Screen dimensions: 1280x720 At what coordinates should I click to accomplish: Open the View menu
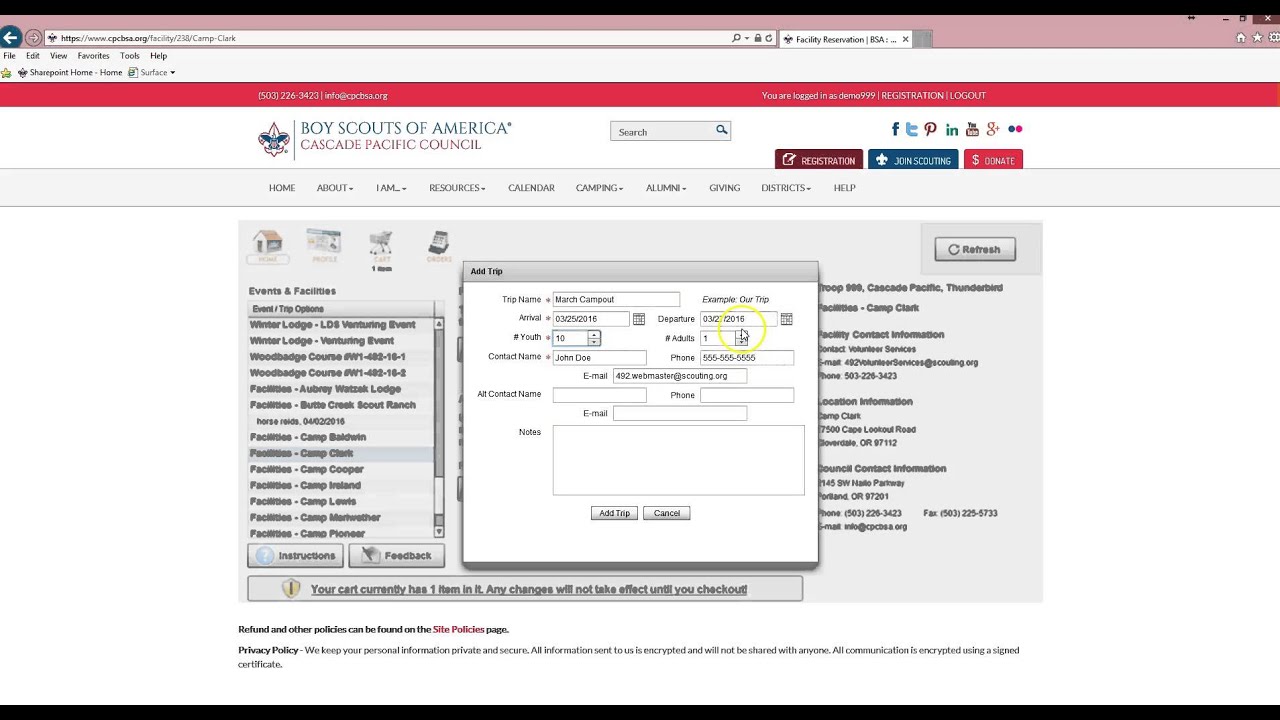click(59, 56)
